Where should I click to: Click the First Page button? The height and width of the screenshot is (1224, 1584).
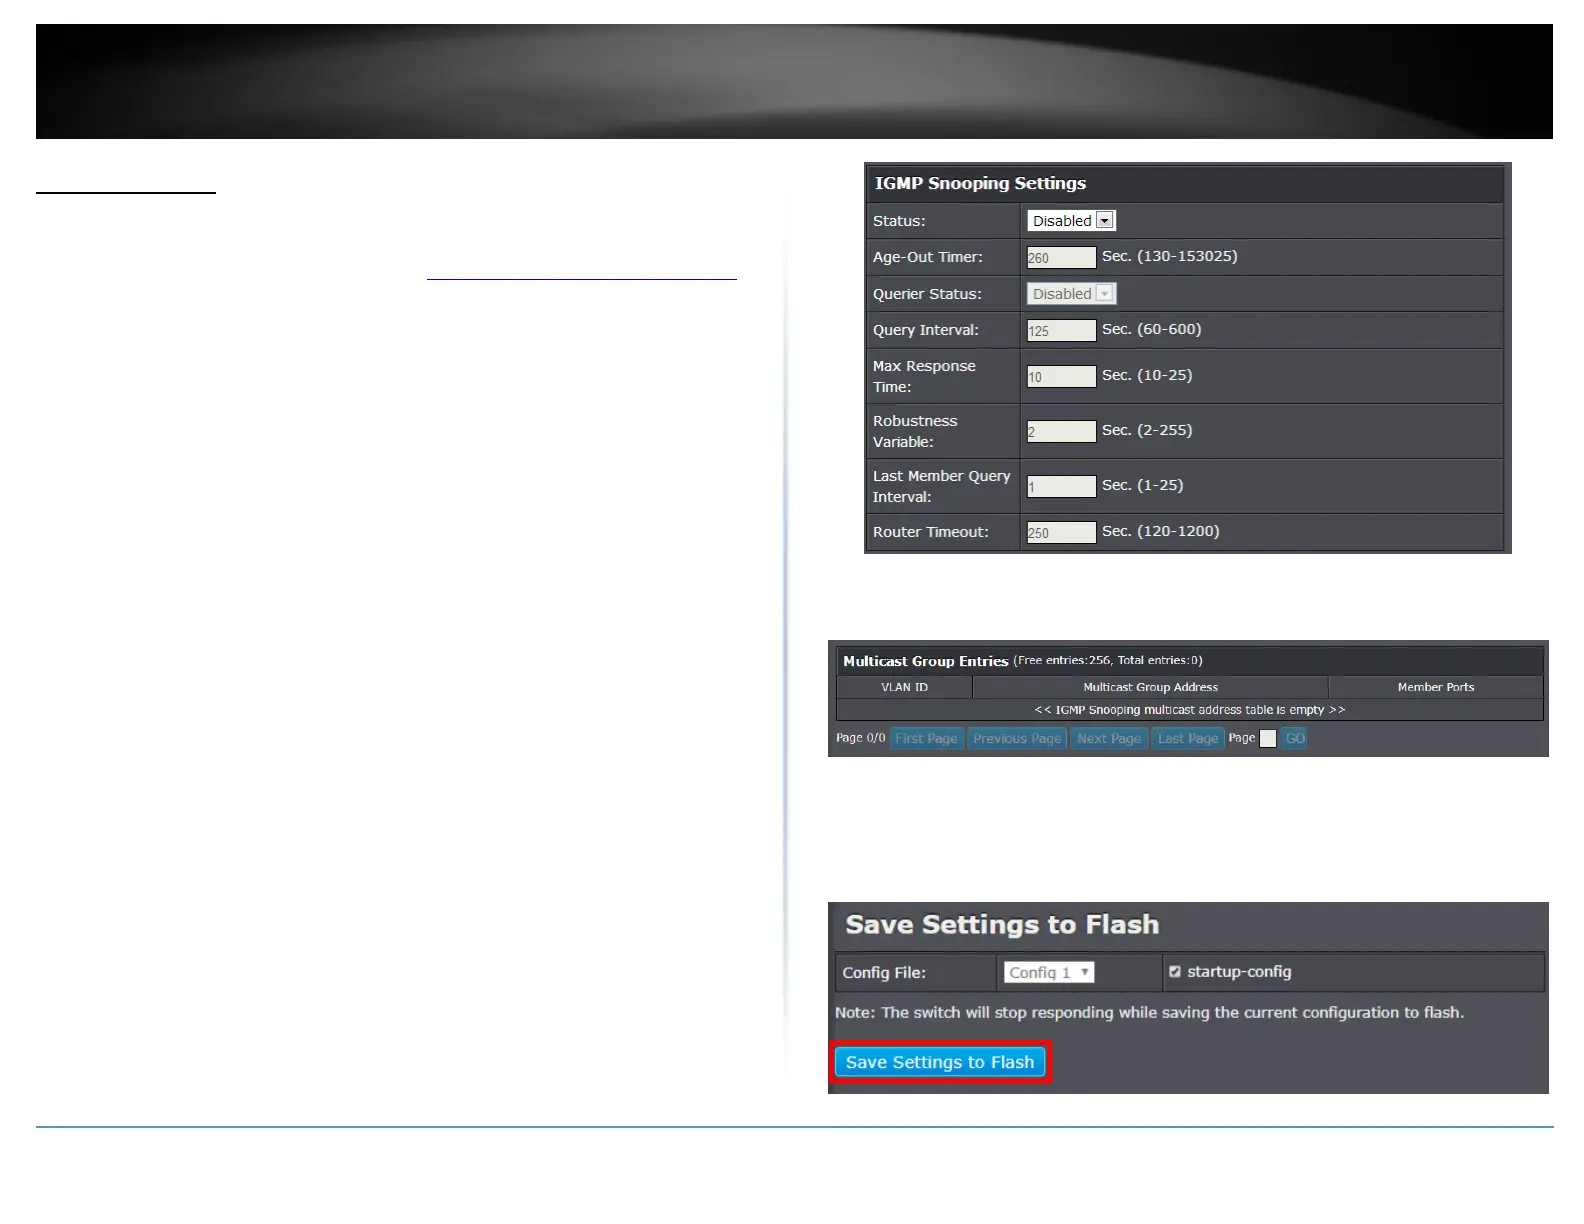[927, 739]
